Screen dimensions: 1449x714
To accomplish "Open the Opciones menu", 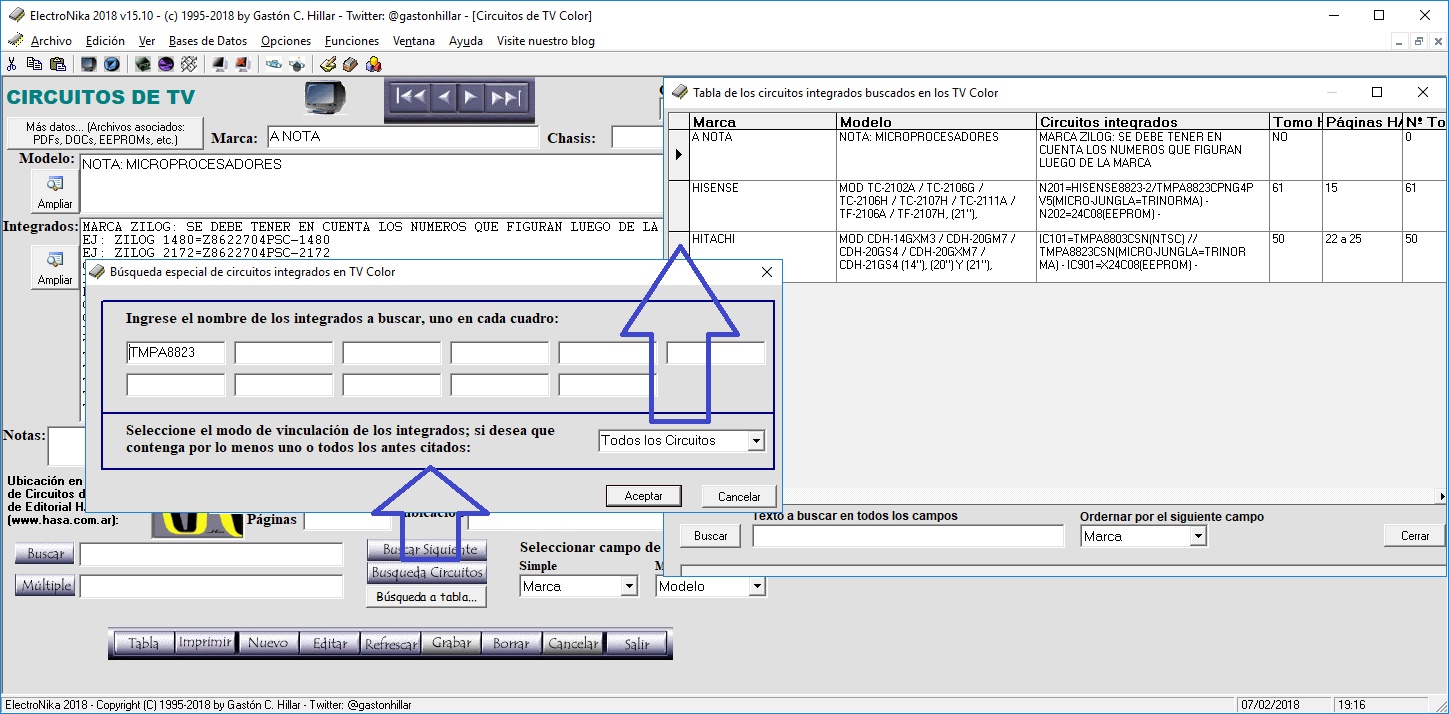I will pyautogui.click(x=286, y=41).
